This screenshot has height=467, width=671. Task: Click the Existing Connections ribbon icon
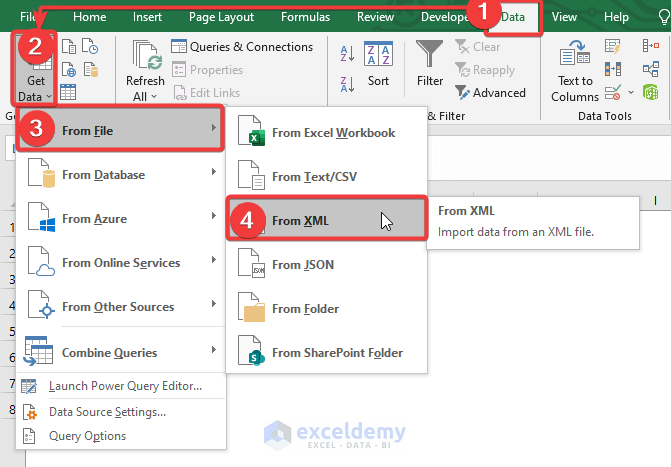pyautogui.click(x=91, y=69)
